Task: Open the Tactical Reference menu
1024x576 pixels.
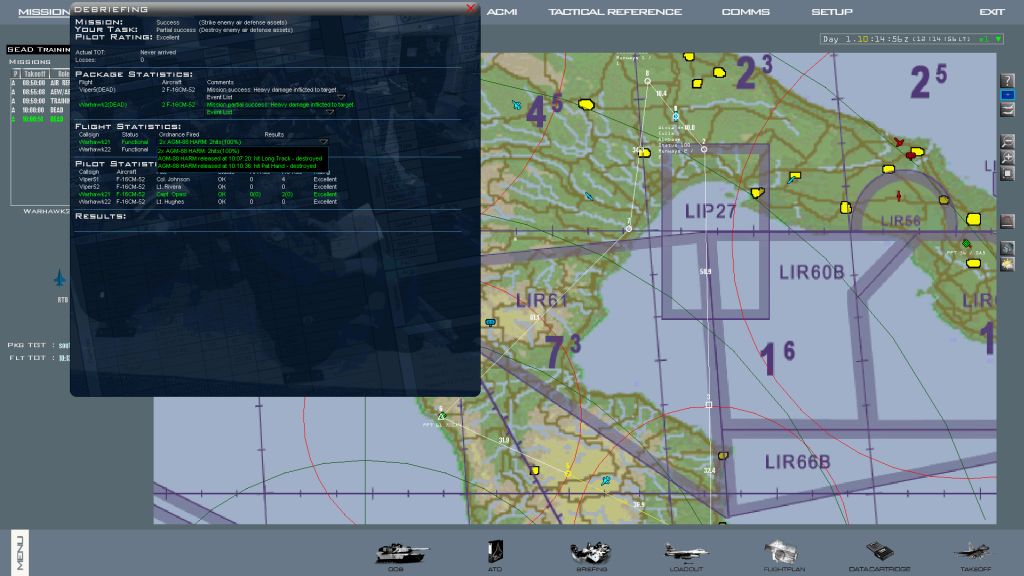Action: (615, 12)
